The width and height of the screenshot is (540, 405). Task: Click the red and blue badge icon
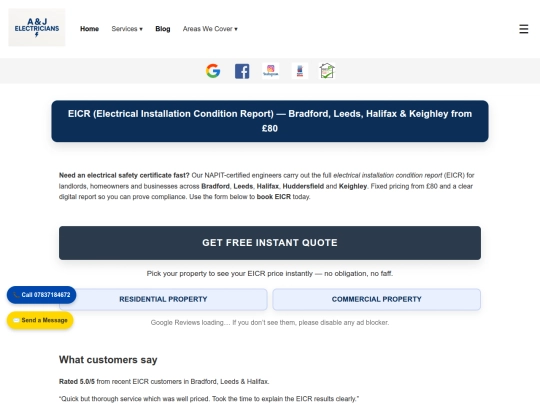pyautogui.click(x=300, y=71)
